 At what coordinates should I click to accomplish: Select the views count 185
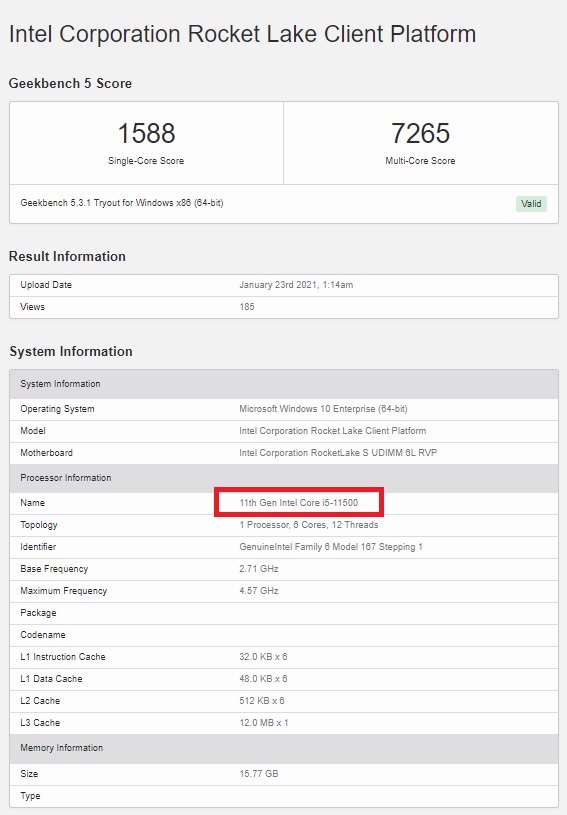point(247,307)
